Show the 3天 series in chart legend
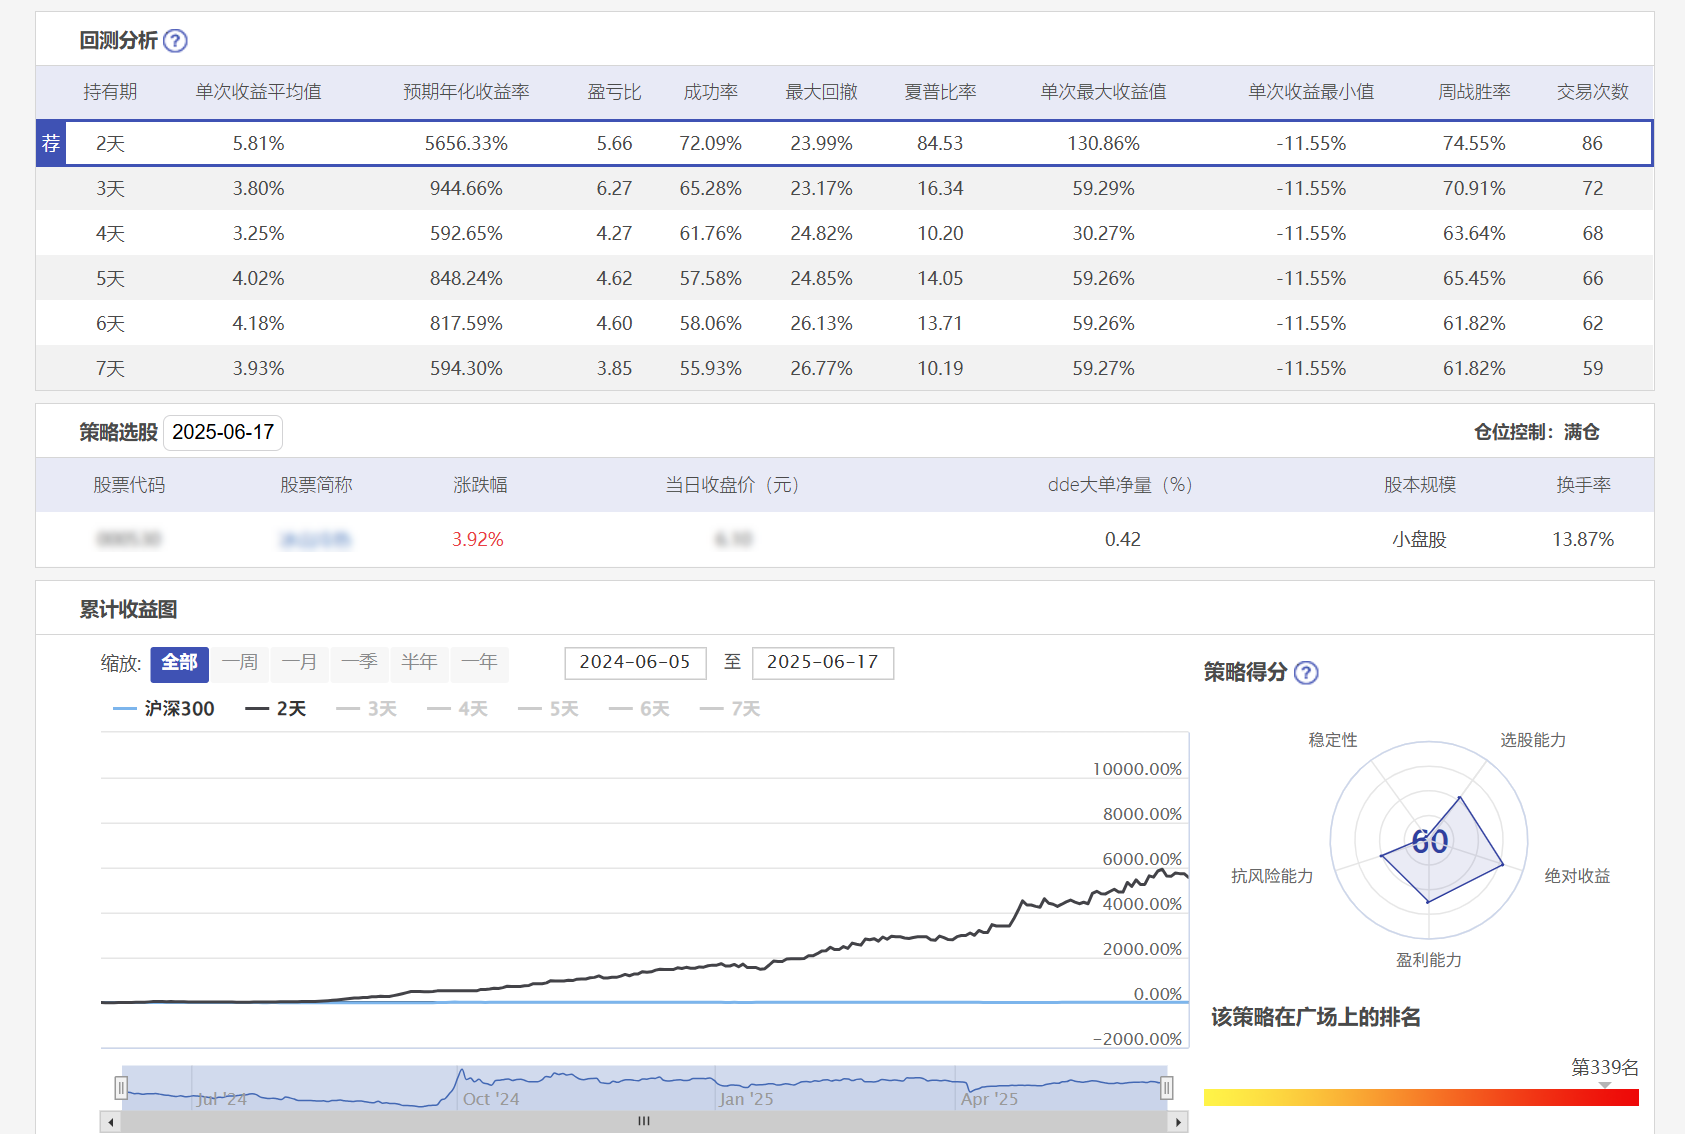This screenshot has width=1685, height=1134. (x=367, y=709)
